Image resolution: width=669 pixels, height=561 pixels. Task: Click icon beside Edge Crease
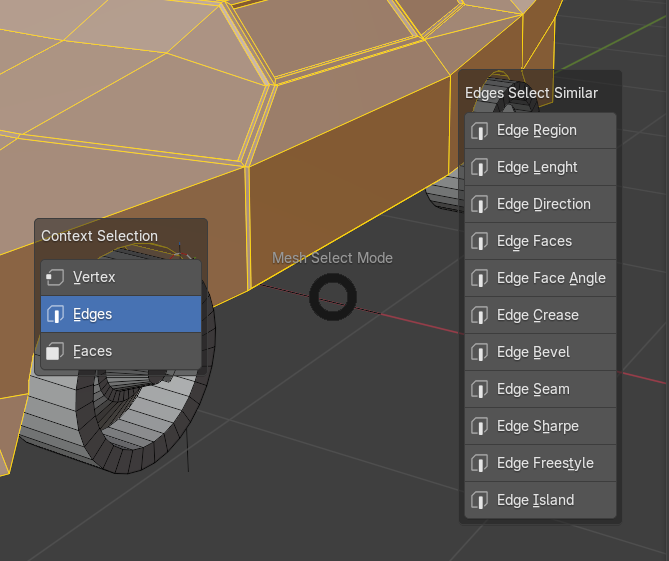[x=479, y=316]
